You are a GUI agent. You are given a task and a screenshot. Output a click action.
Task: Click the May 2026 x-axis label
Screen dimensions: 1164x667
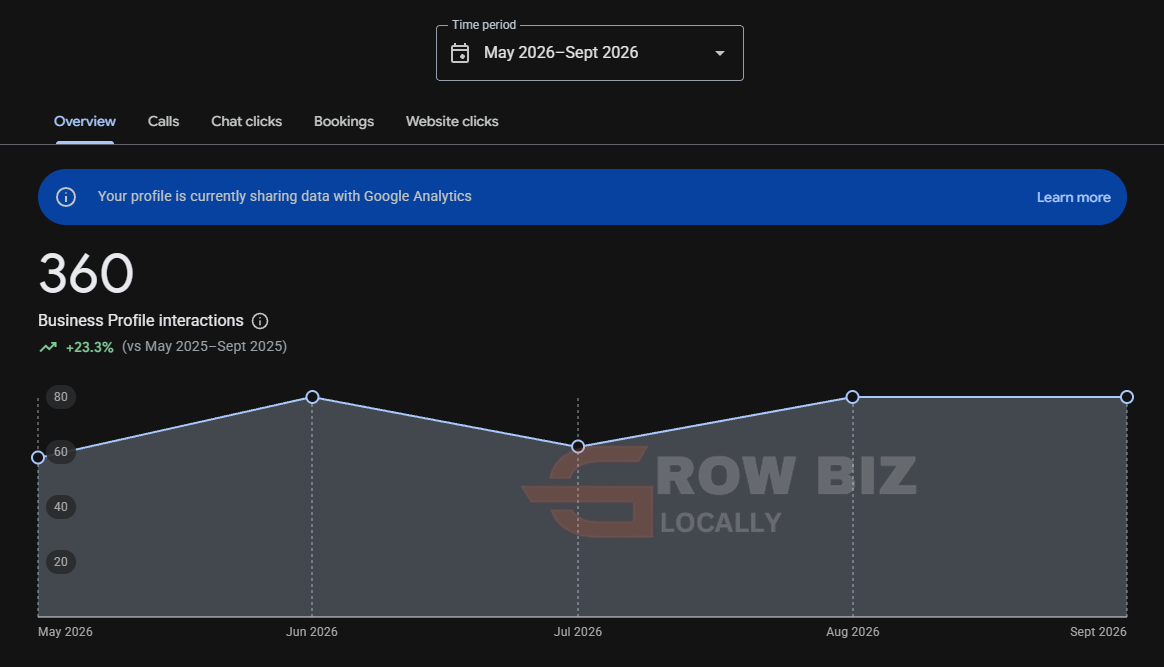(x=65, y=631)
